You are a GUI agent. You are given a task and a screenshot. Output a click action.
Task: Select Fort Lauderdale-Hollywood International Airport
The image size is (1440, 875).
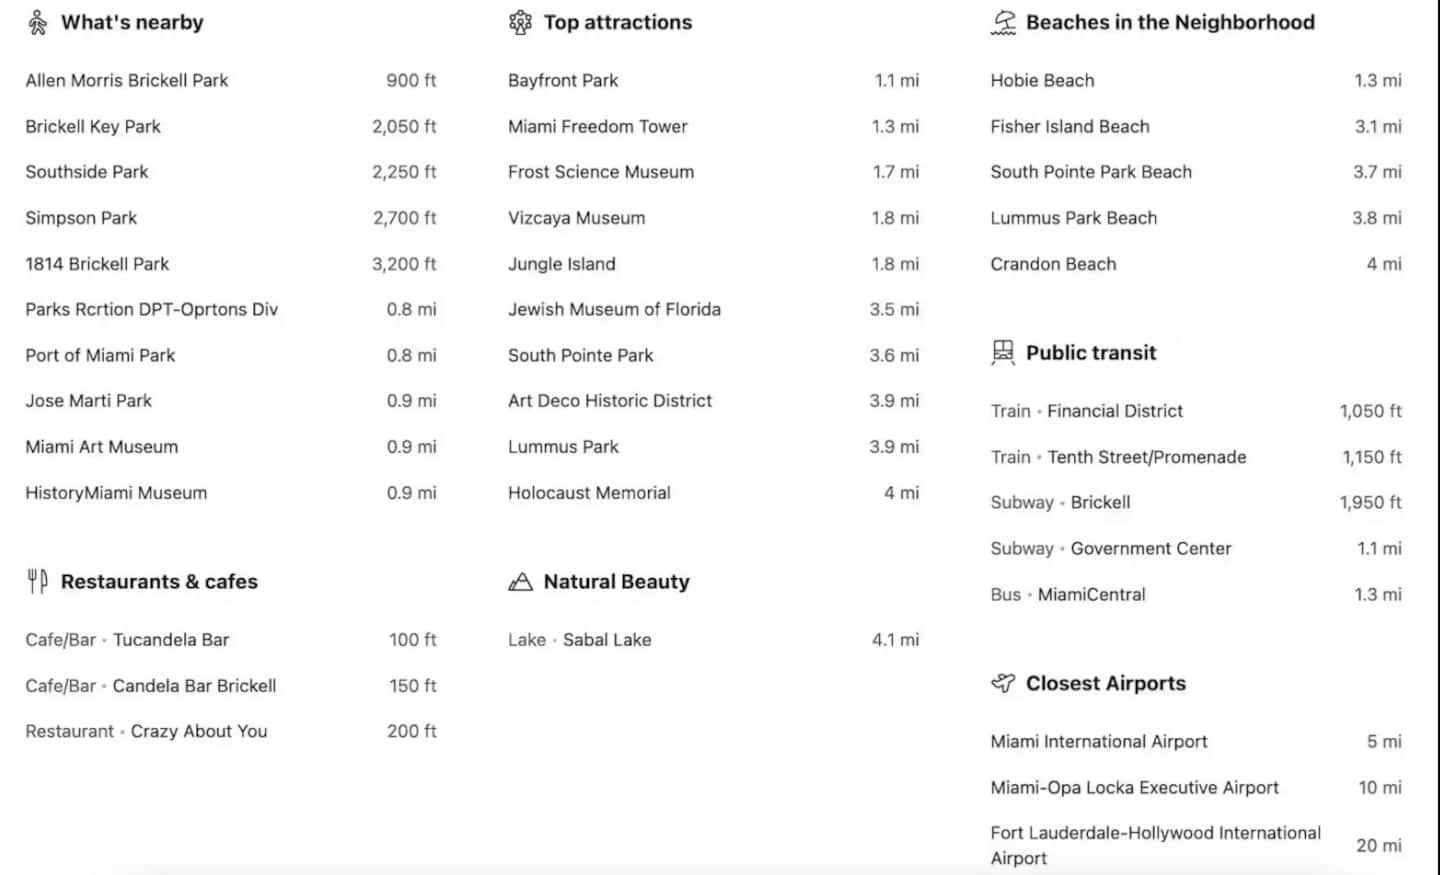[x=1196, y=845]
